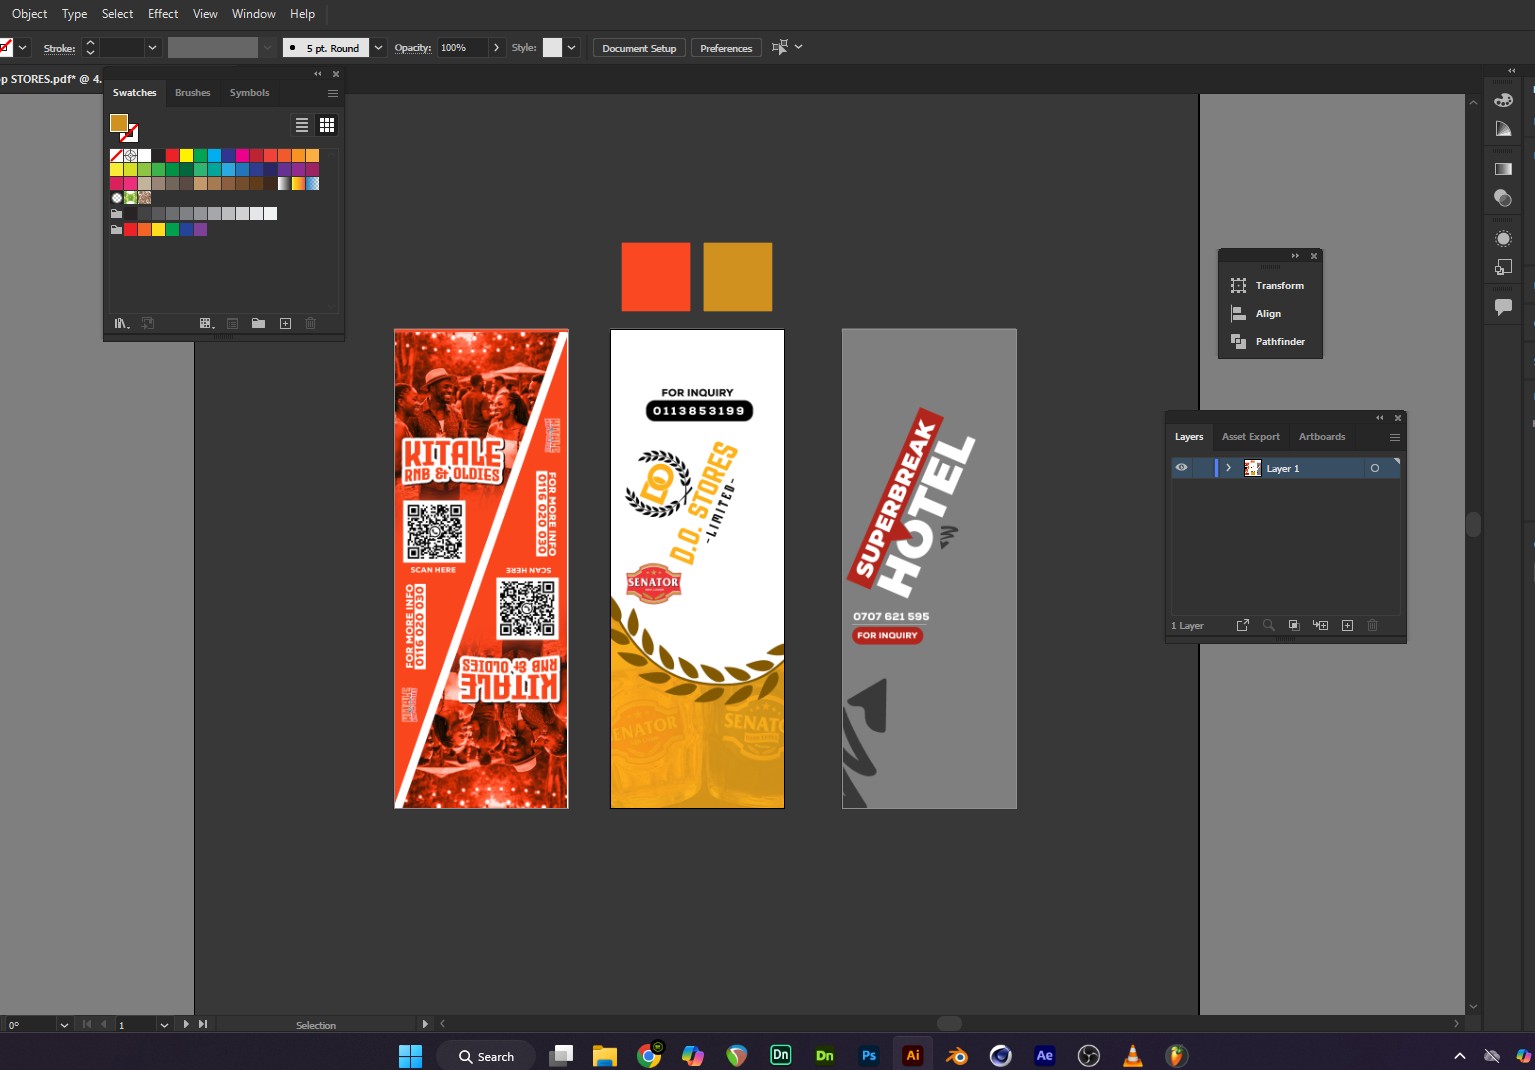1535x1070 pixels.
Task: Open Swatches panel hamburger menu
Action: click(x=333, y=93)
